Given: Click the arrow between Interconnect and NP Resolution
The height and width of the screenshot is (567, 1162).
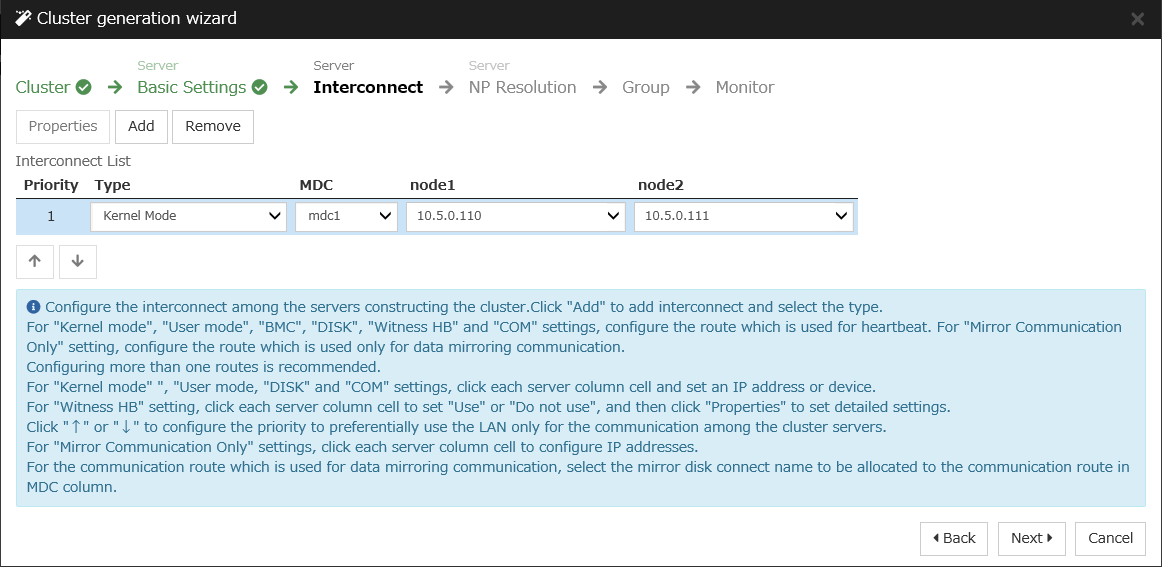Looking at the screenshot, I should (x=446, y=87).
